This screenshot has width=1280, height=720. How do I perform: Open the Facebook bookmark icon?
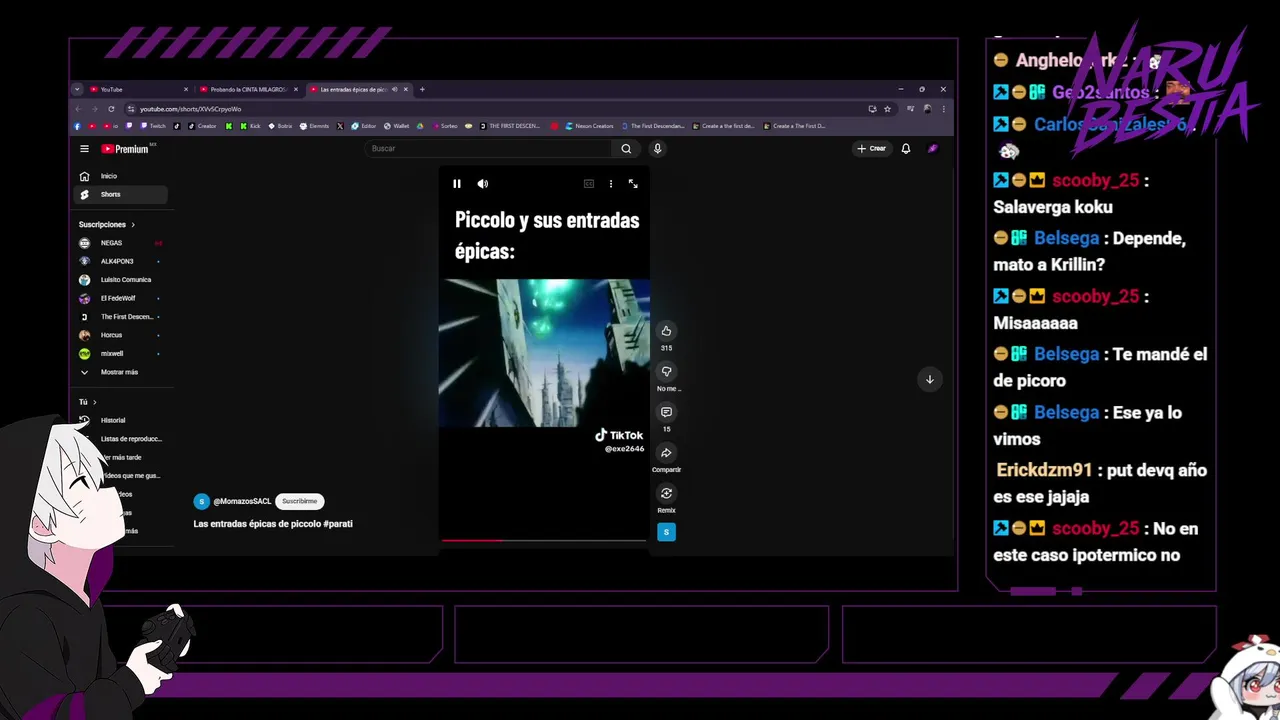point(78,126)
